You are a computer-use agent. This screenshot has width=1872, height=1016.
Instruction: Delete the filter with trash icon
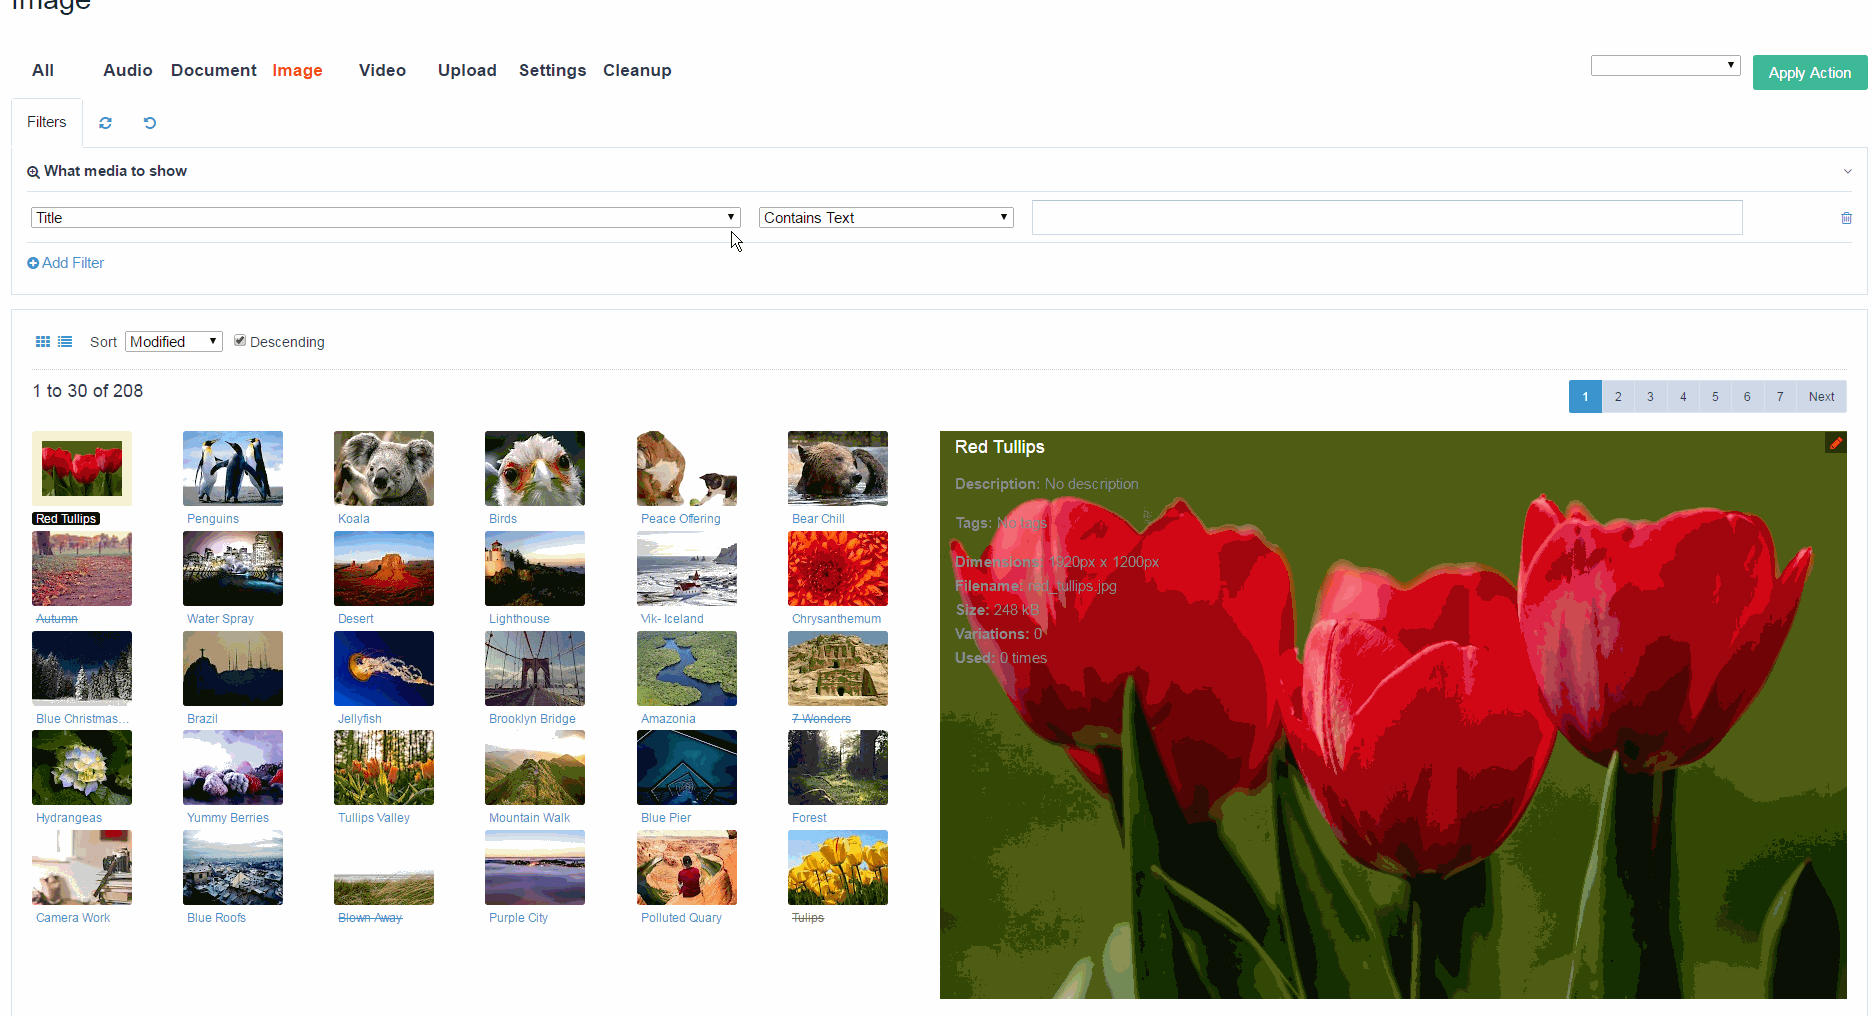pyautogui.click(x=1846, y=218)
